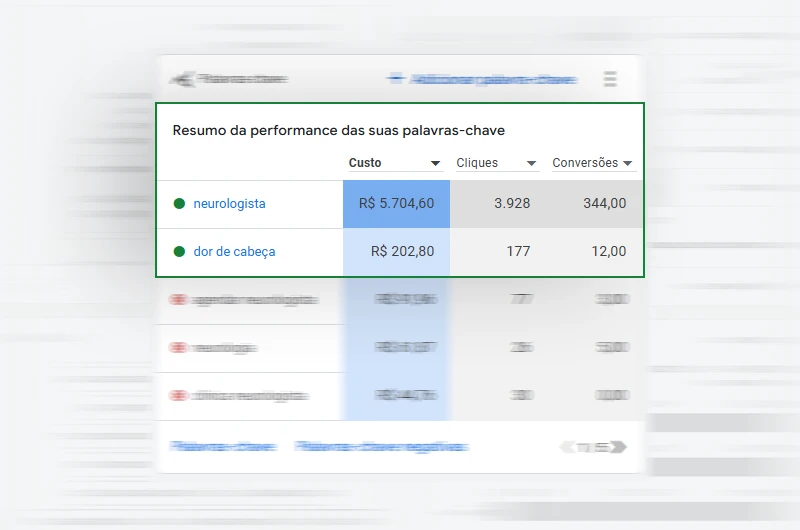Screen dimensions: 800x530
Task: Click the red status dot in the fourth row
Action: 180,348
